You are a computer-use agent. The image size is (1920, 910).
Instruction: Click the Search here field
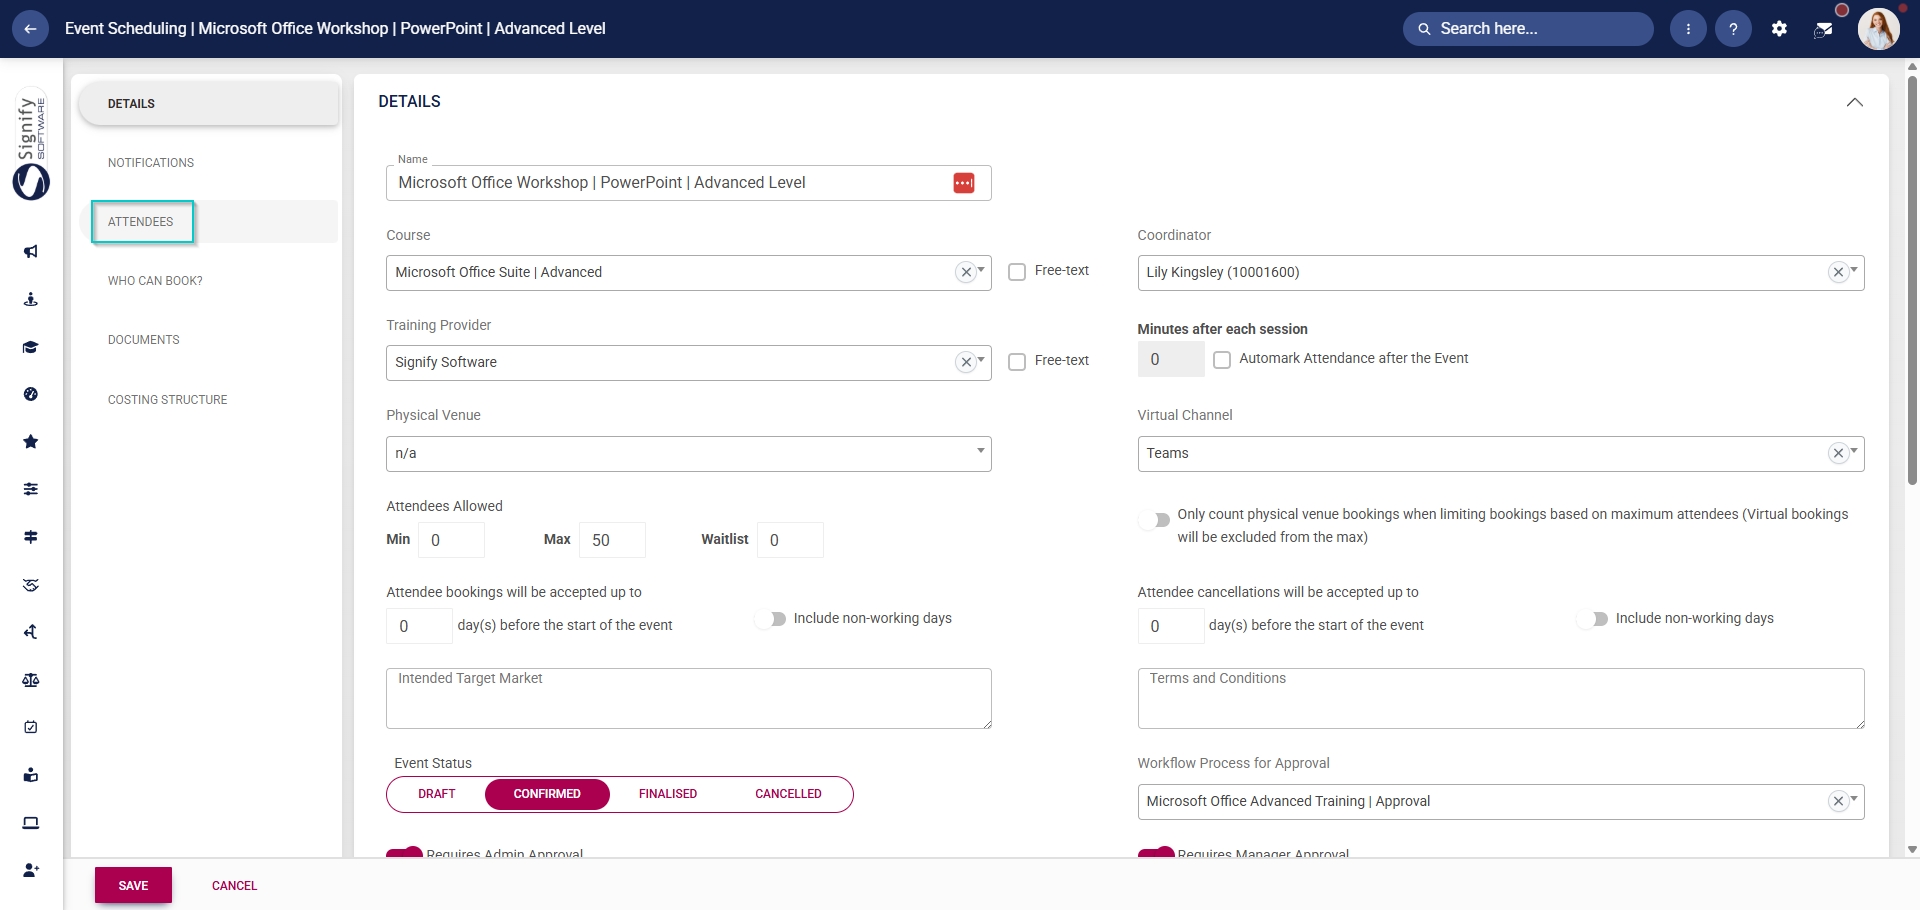coord(1528,29)
